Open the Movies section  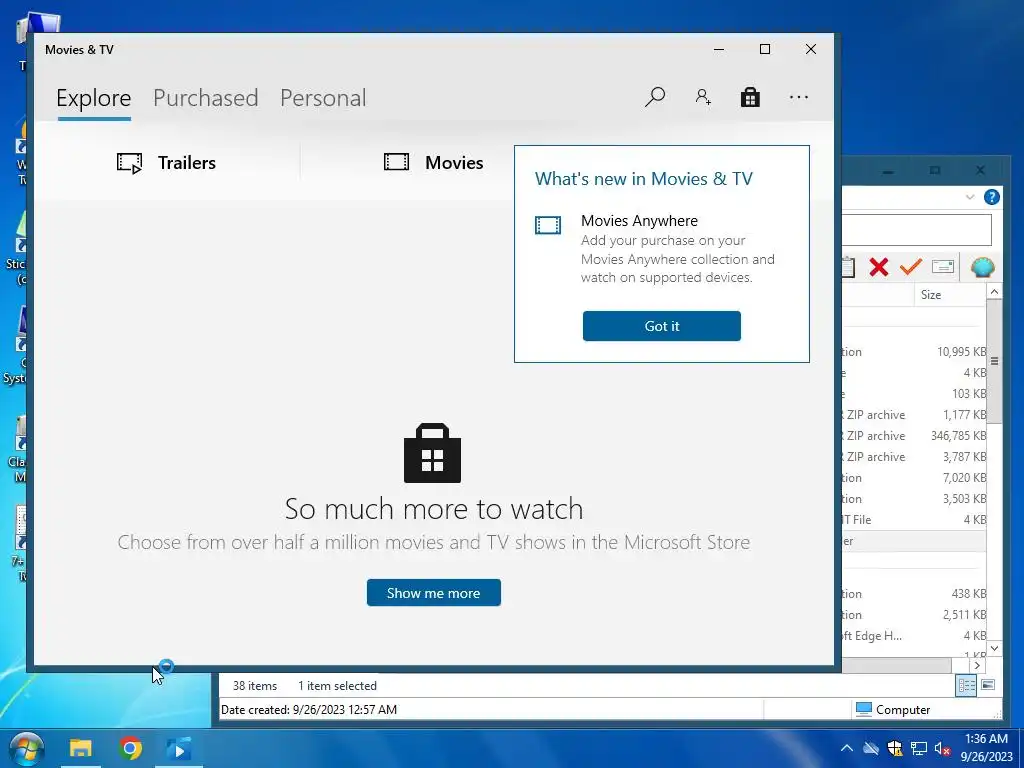pyautogui.click(x=434, y=163)
